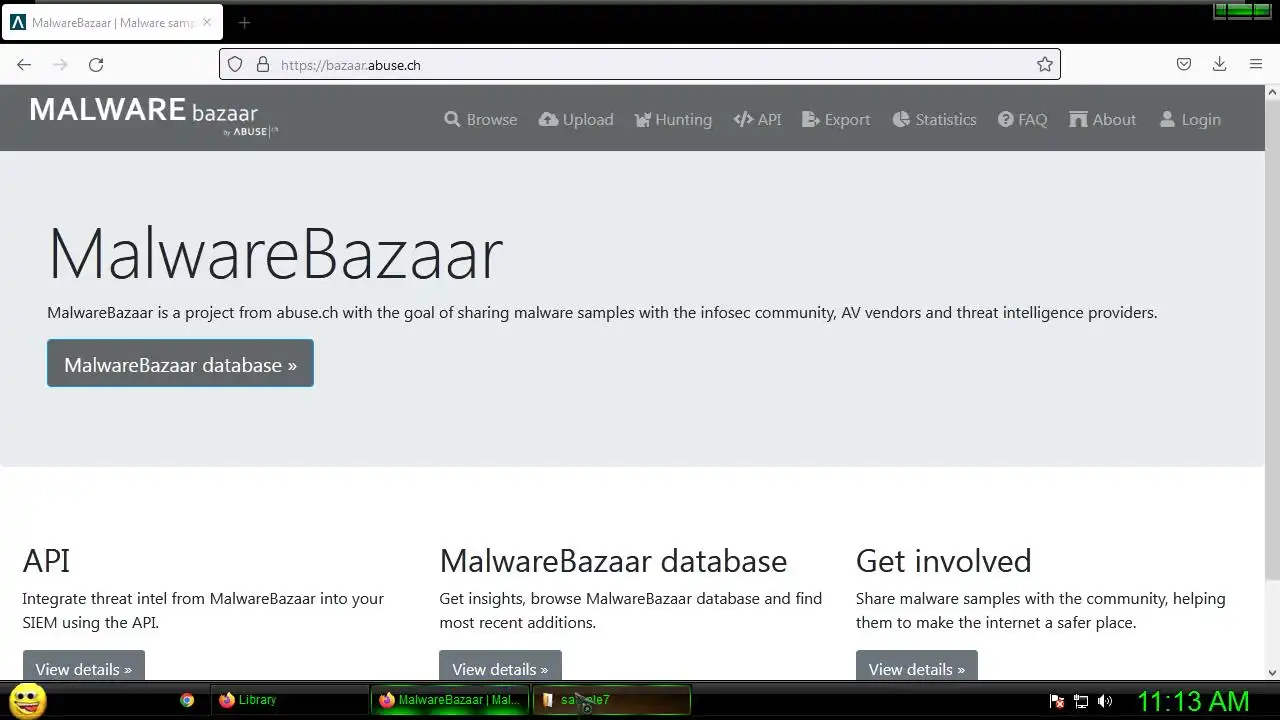1280x720 pixels.
Task: Click the MalwareBazaar main heading
Action: pos(275,253)
